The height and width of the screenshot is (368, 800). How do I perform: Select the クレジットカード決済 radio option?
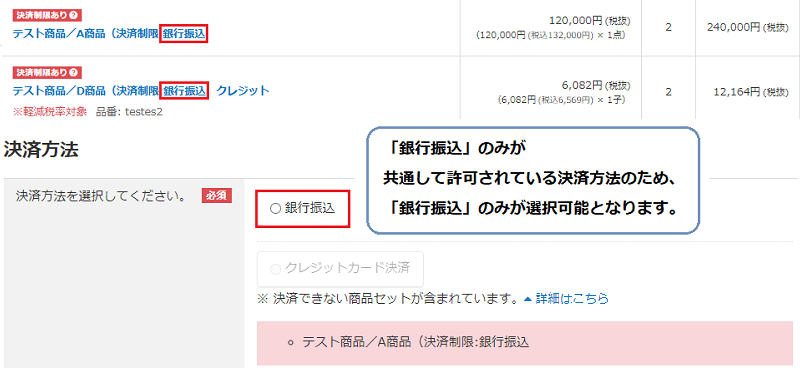point(276,268)
